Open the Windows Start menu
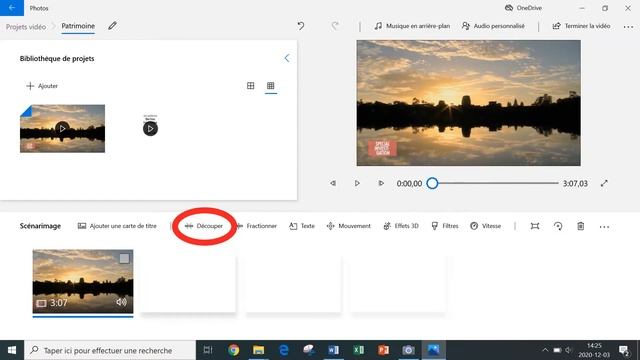 pos(12,350)
